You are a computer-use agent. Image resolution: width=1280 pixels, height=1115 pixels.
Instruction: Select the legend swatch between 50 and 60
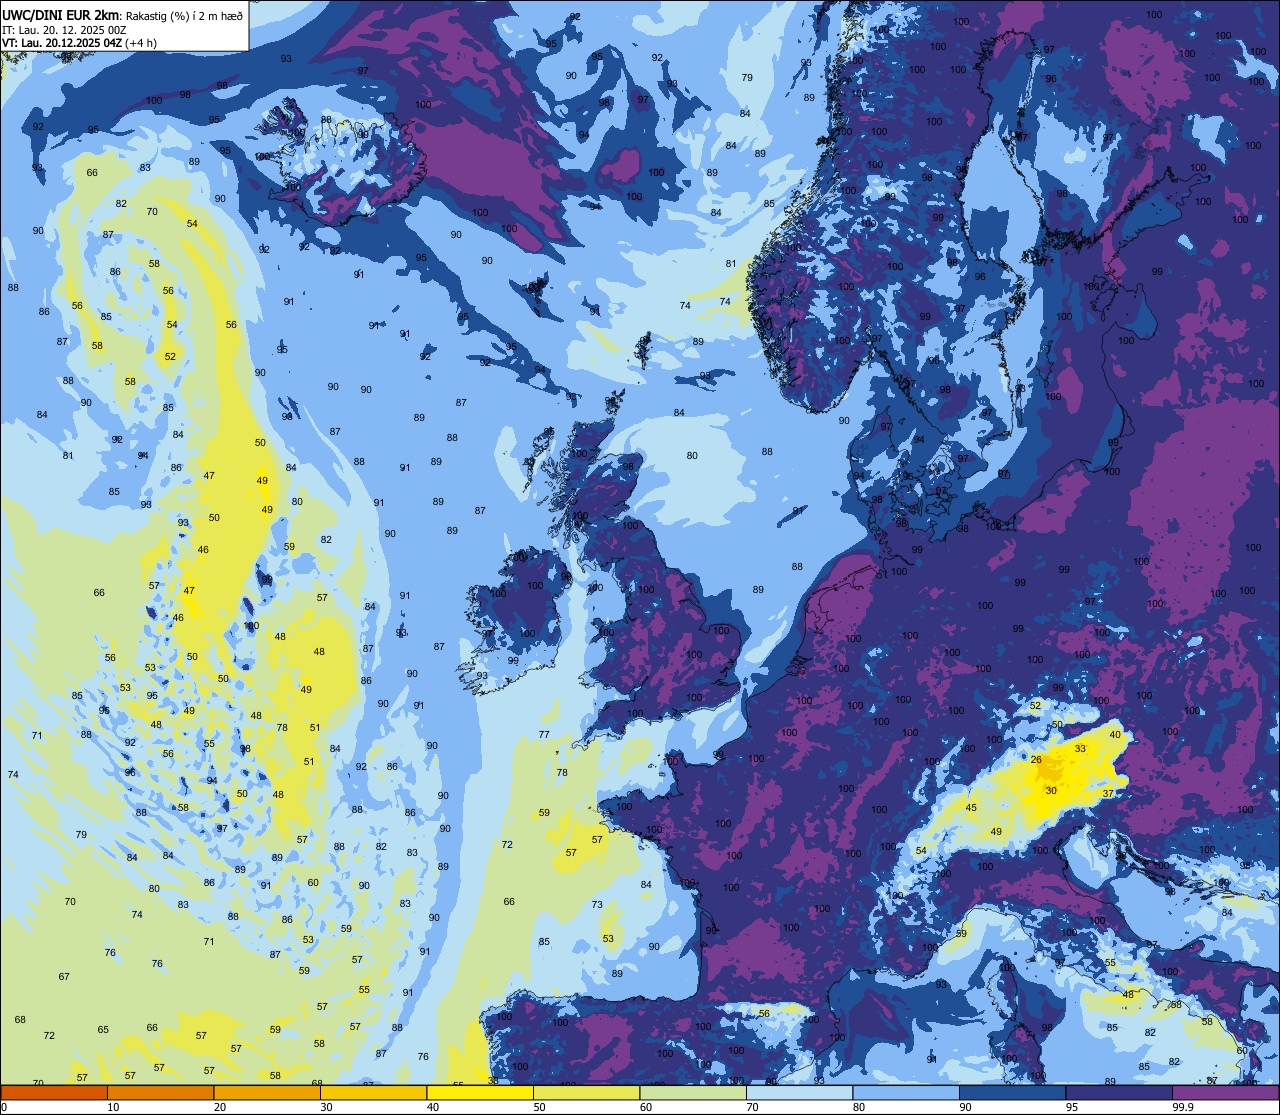pos(586,1092)
